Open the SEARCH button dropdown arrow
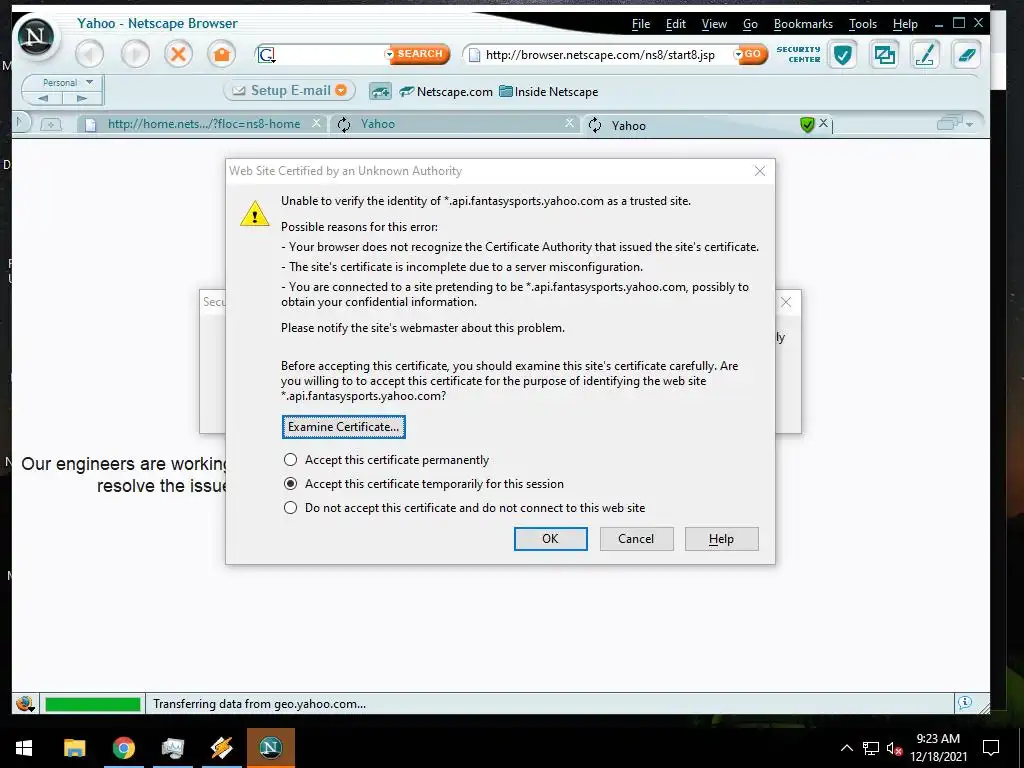Image resolution: width=1024 pixels, height=768 pixels. pyautogui.click(x=389, y=54)
